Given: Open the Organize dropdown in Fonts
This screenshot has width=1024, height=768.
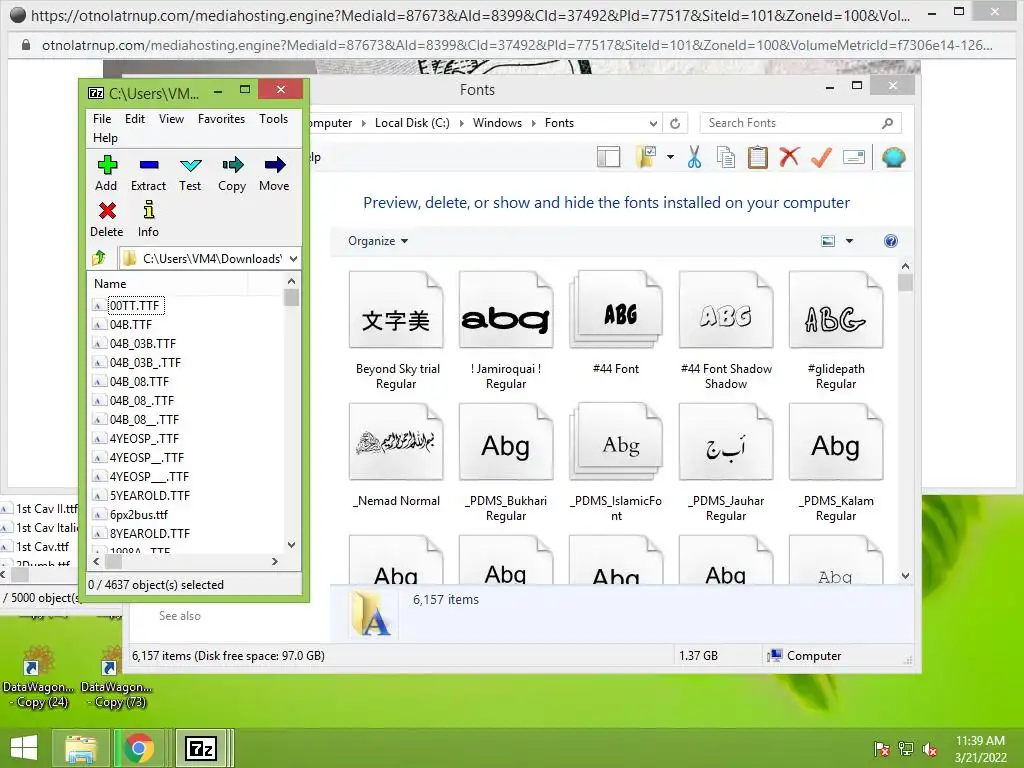Looking at the screenshot, I should pyautogui.click(x=377, y=241).
